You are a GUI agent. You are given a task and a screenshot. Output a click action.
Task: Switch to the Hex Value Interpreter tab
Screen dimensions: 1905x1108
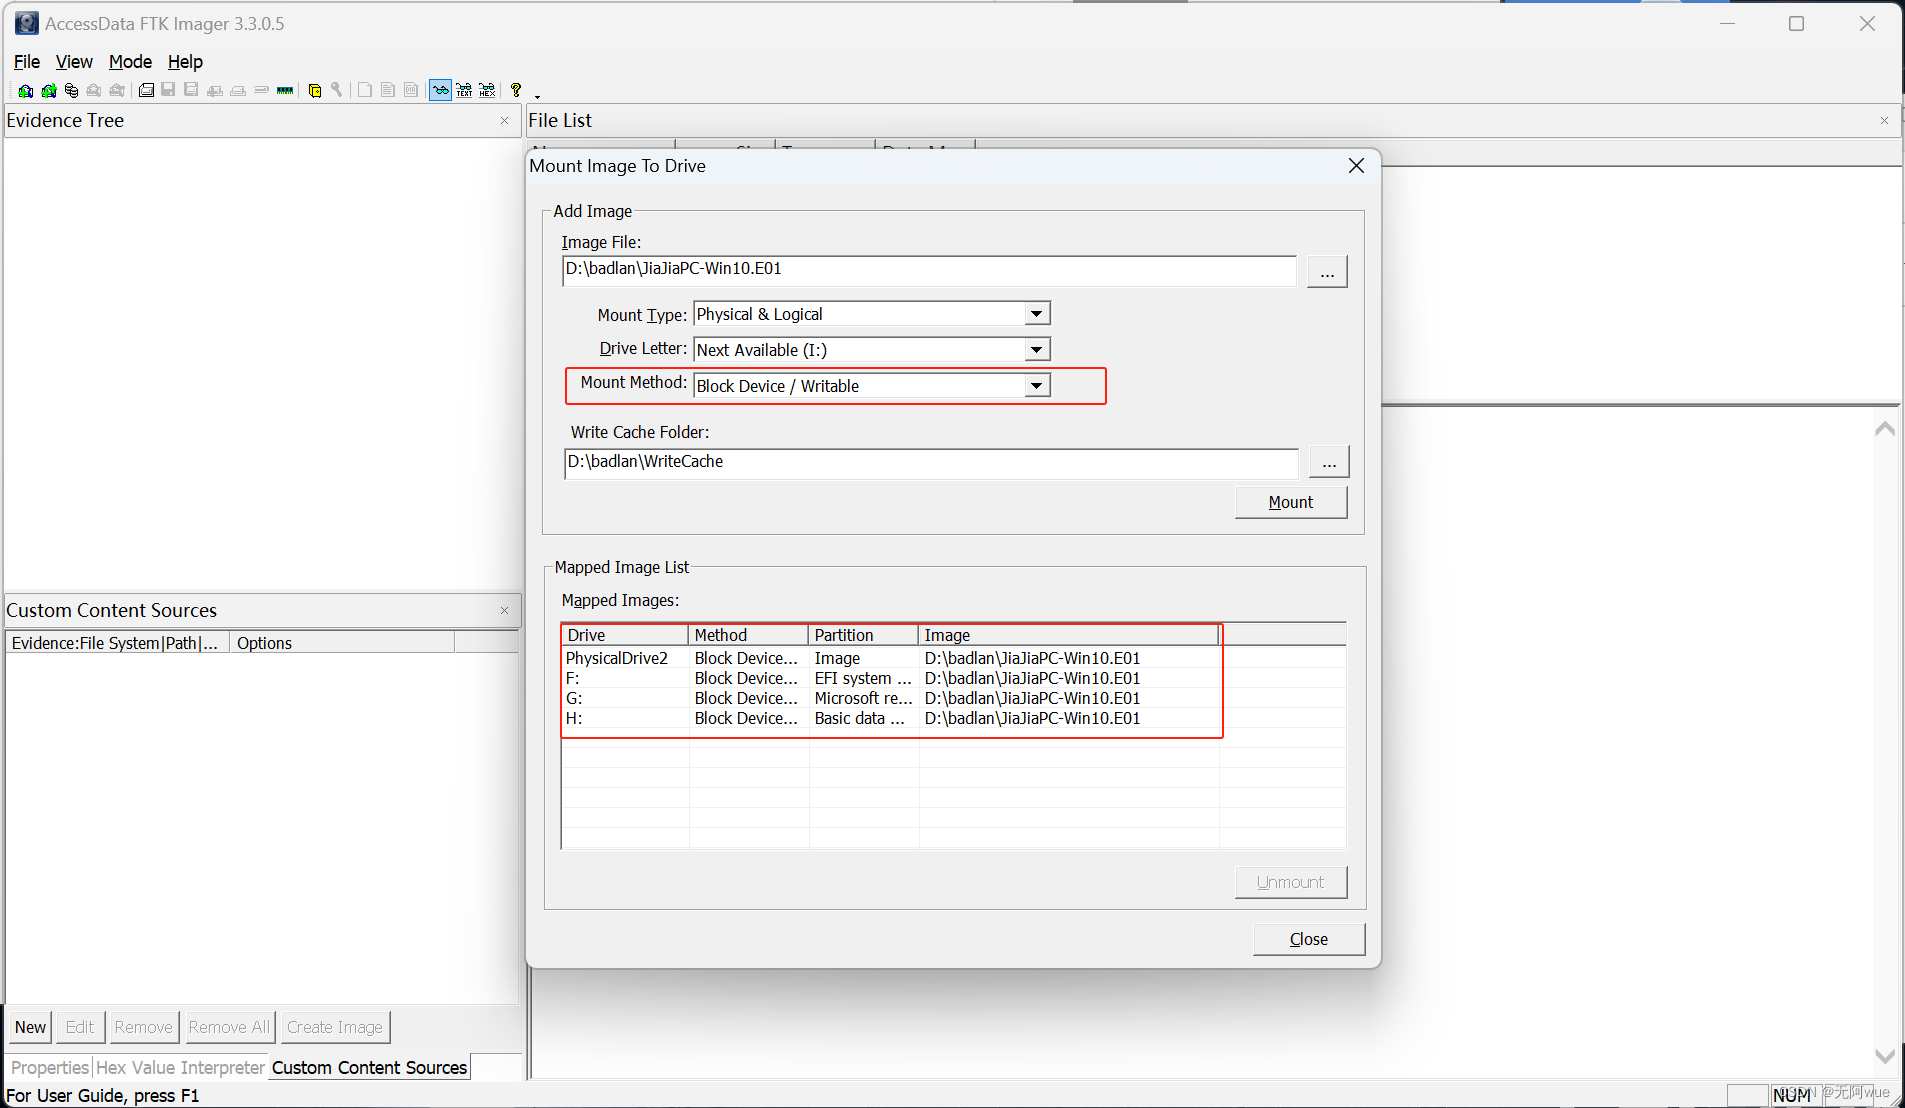coord(180,1068)
